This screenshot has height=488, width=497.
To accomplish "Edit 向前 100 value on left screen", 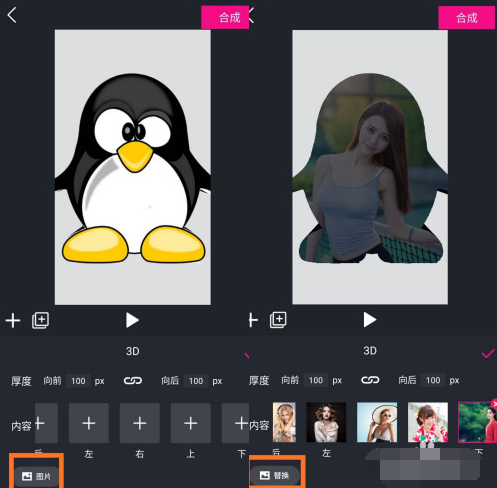I will click(78, 381).
